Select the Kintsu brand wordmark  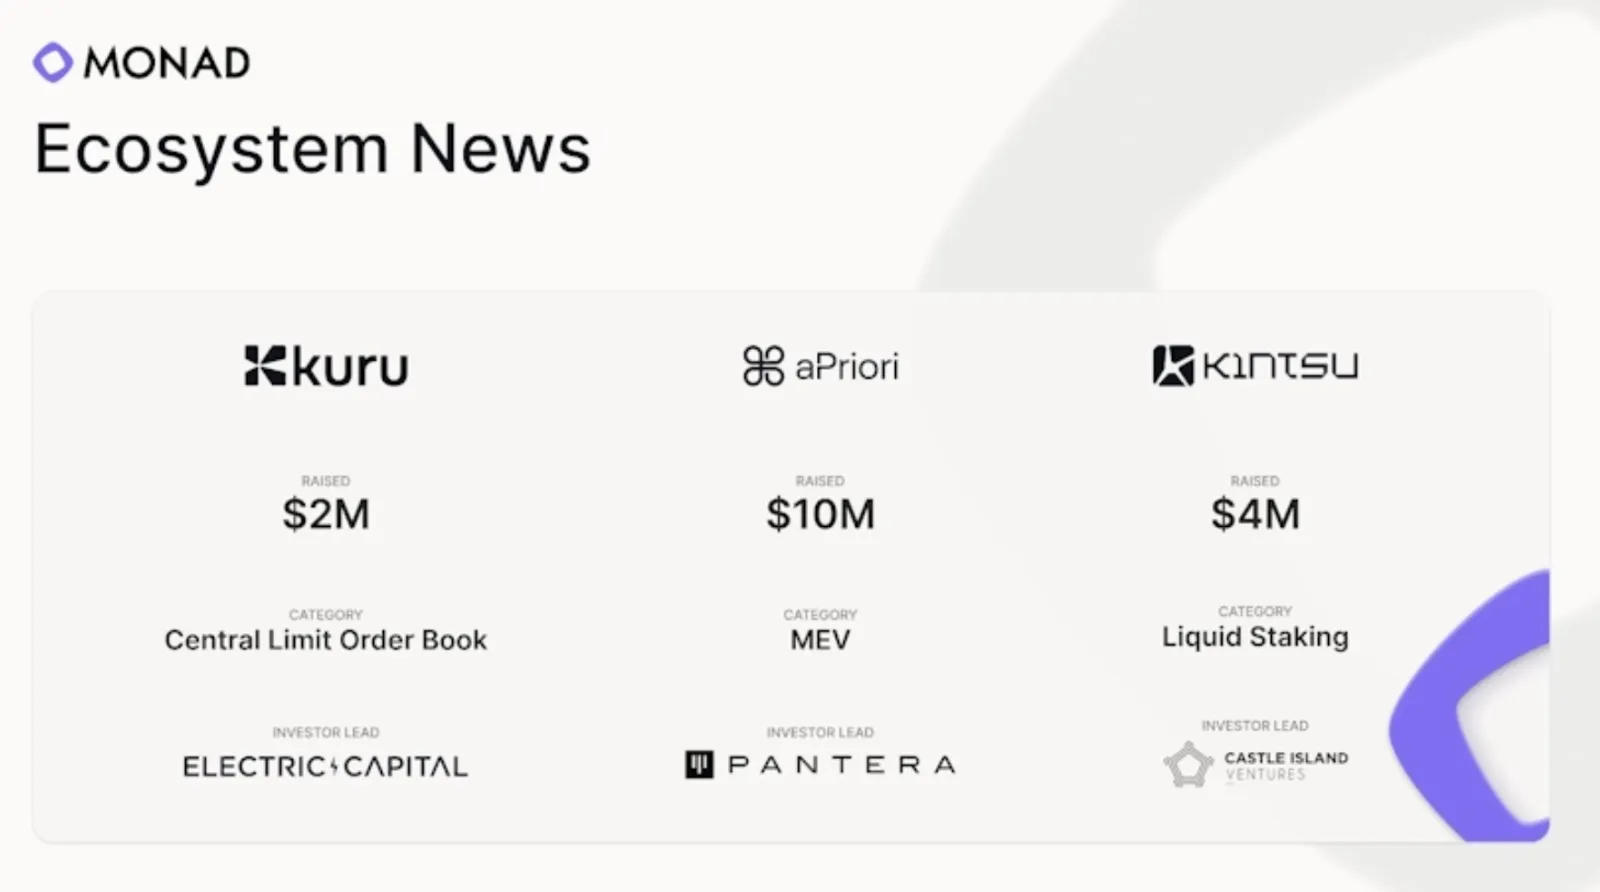1280,365
